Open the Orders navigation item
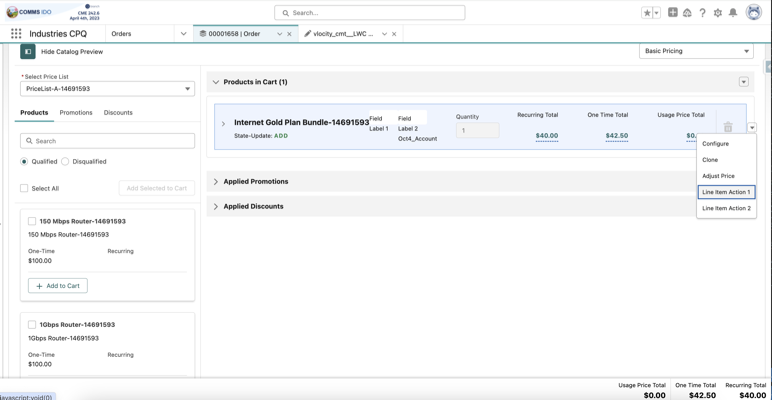This screenshot has height=400, width=772. coord(121,33)
